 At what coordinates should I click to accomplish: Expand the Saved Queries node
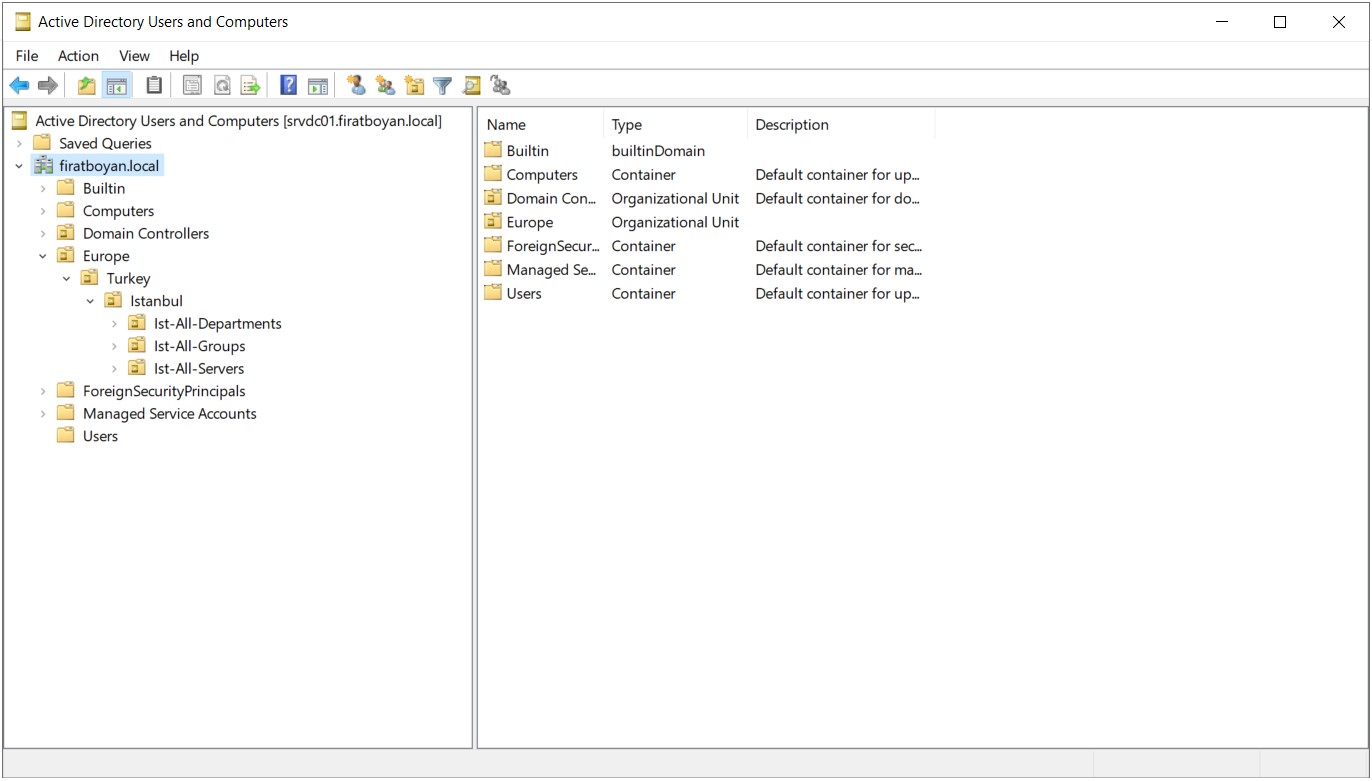(19, 143)
